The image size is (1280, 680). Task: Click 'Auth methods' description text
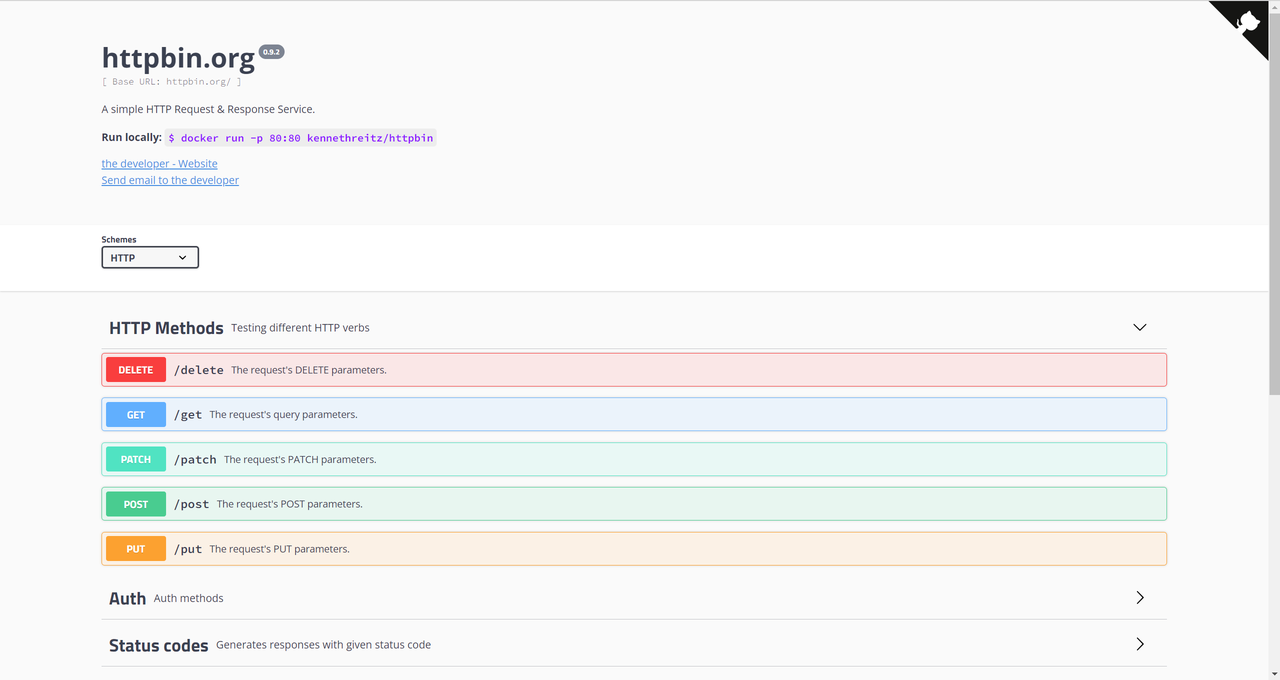[188, 598]
